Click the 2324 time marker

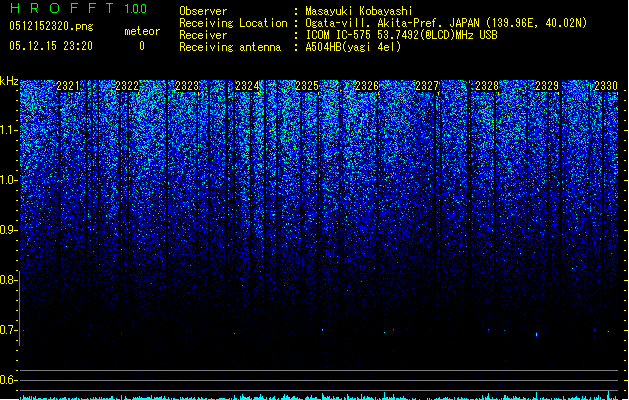point(247,86)
